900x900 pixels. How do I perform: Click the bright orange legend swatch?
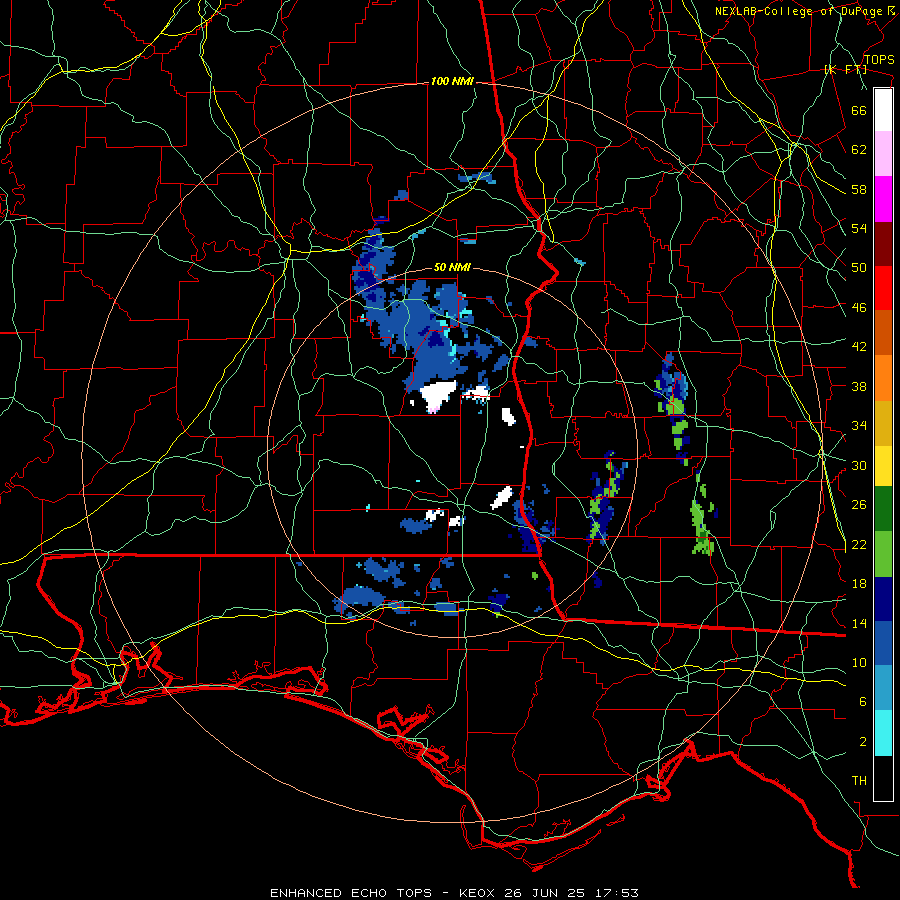pyautogui.click(x=883, y=378)
